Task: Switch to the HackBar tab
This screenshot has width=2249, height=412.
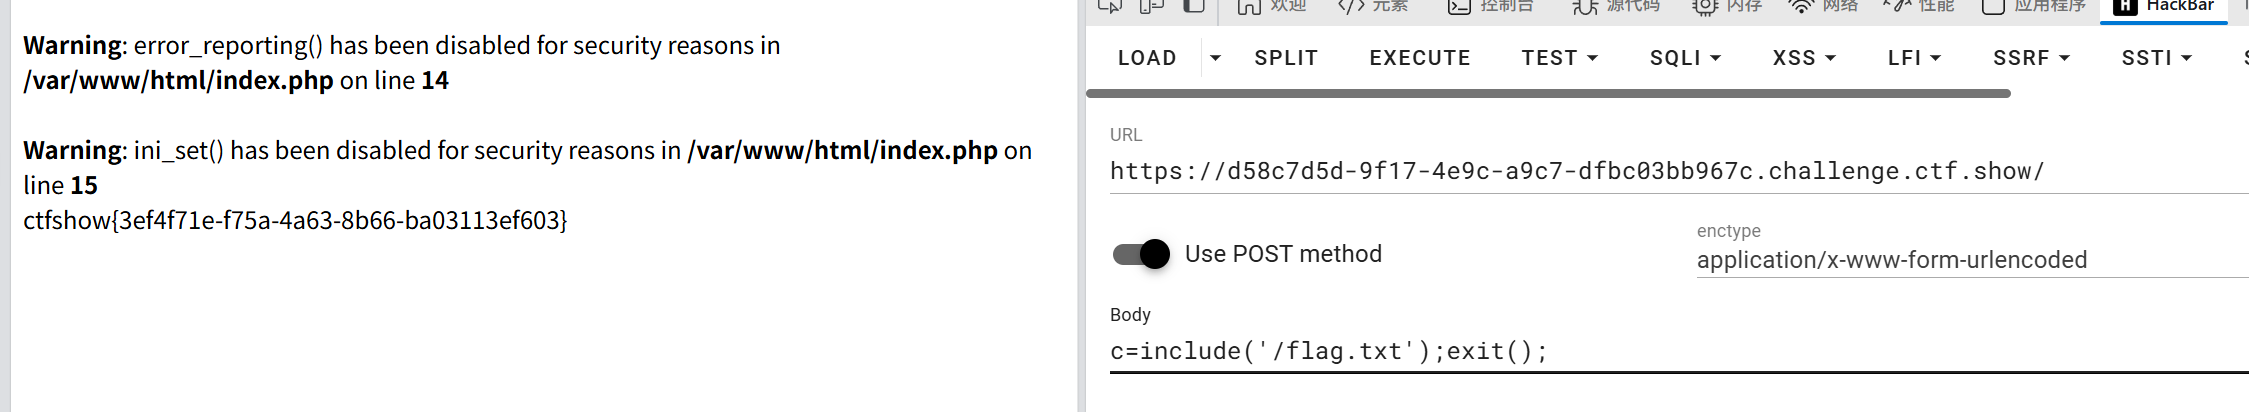Action: point(2164,6)
